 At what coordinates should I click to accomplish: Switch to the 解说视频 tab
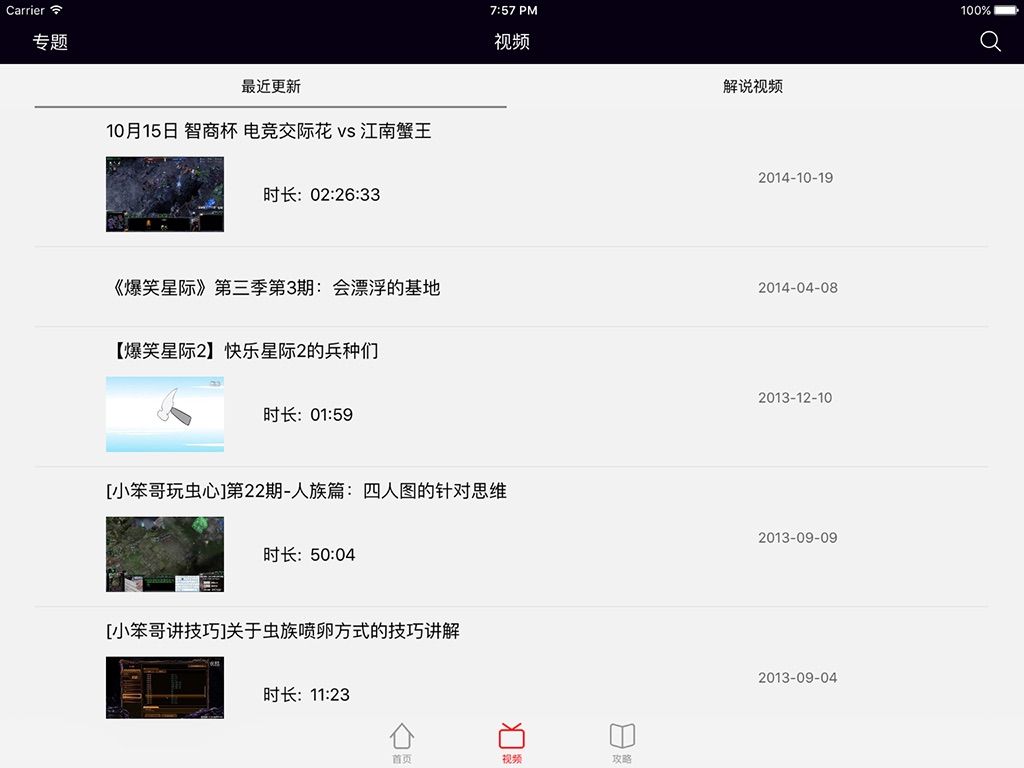coord(752,86)
